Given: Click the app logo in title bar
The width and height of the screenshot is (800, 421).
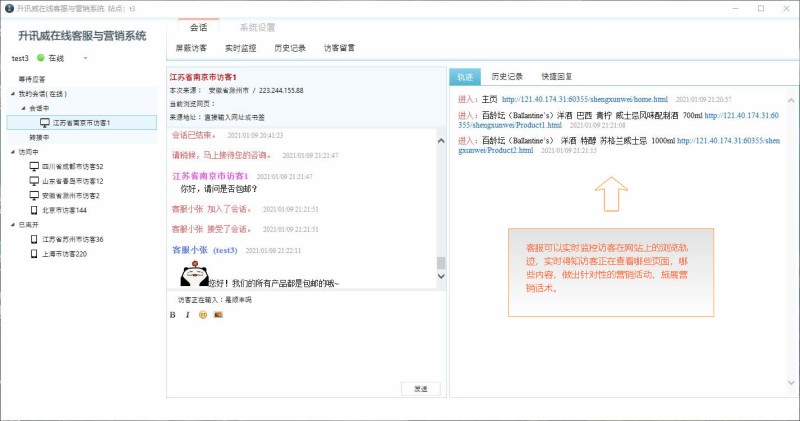Looking at the screenshot, I should (9, 8).
